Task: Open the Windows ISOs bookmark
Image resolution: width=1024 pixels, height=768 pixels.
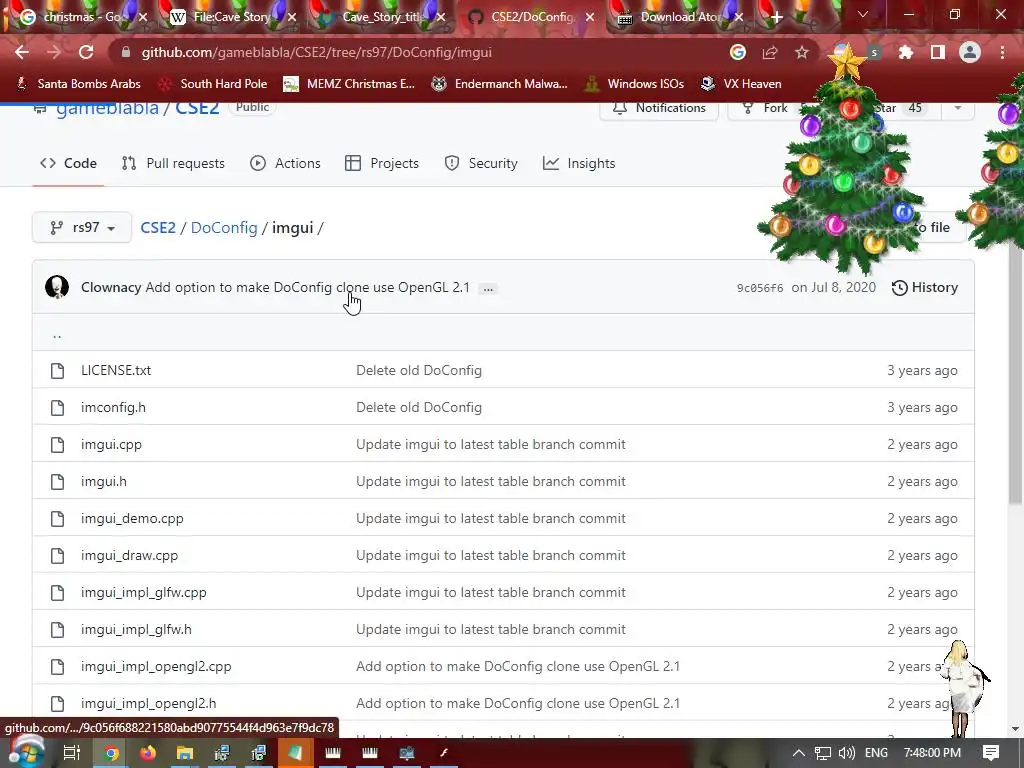Action: click(635, 84)
